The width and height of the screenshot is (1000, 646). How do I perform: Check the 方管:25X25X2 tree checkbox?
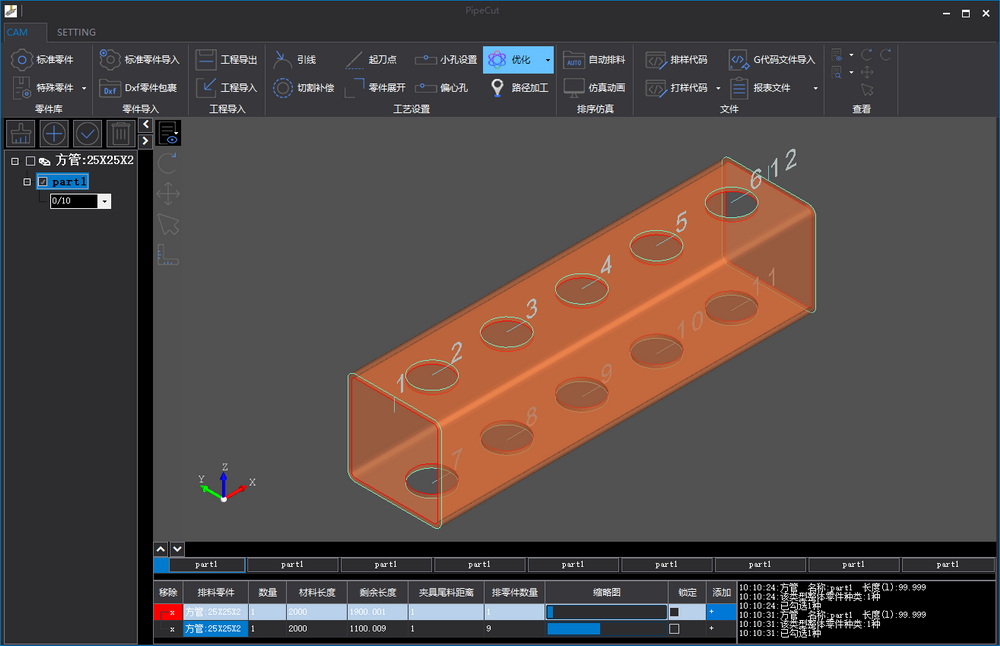(30, 161)
